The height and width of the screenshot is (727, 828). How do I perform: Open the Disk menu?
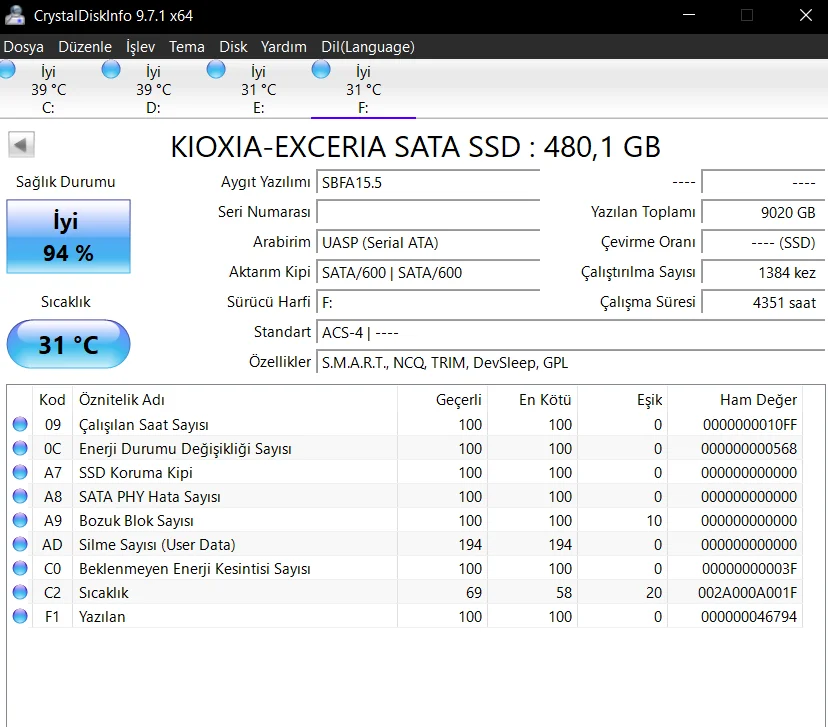tap(233, 47)
